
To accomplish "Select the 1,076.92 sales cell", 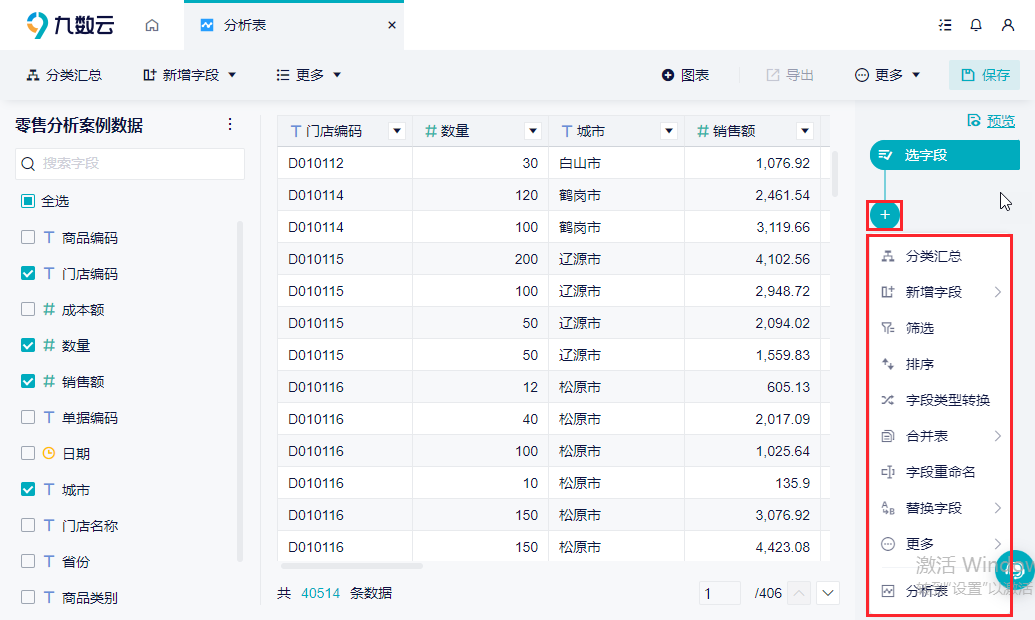I will pos(752,163).
